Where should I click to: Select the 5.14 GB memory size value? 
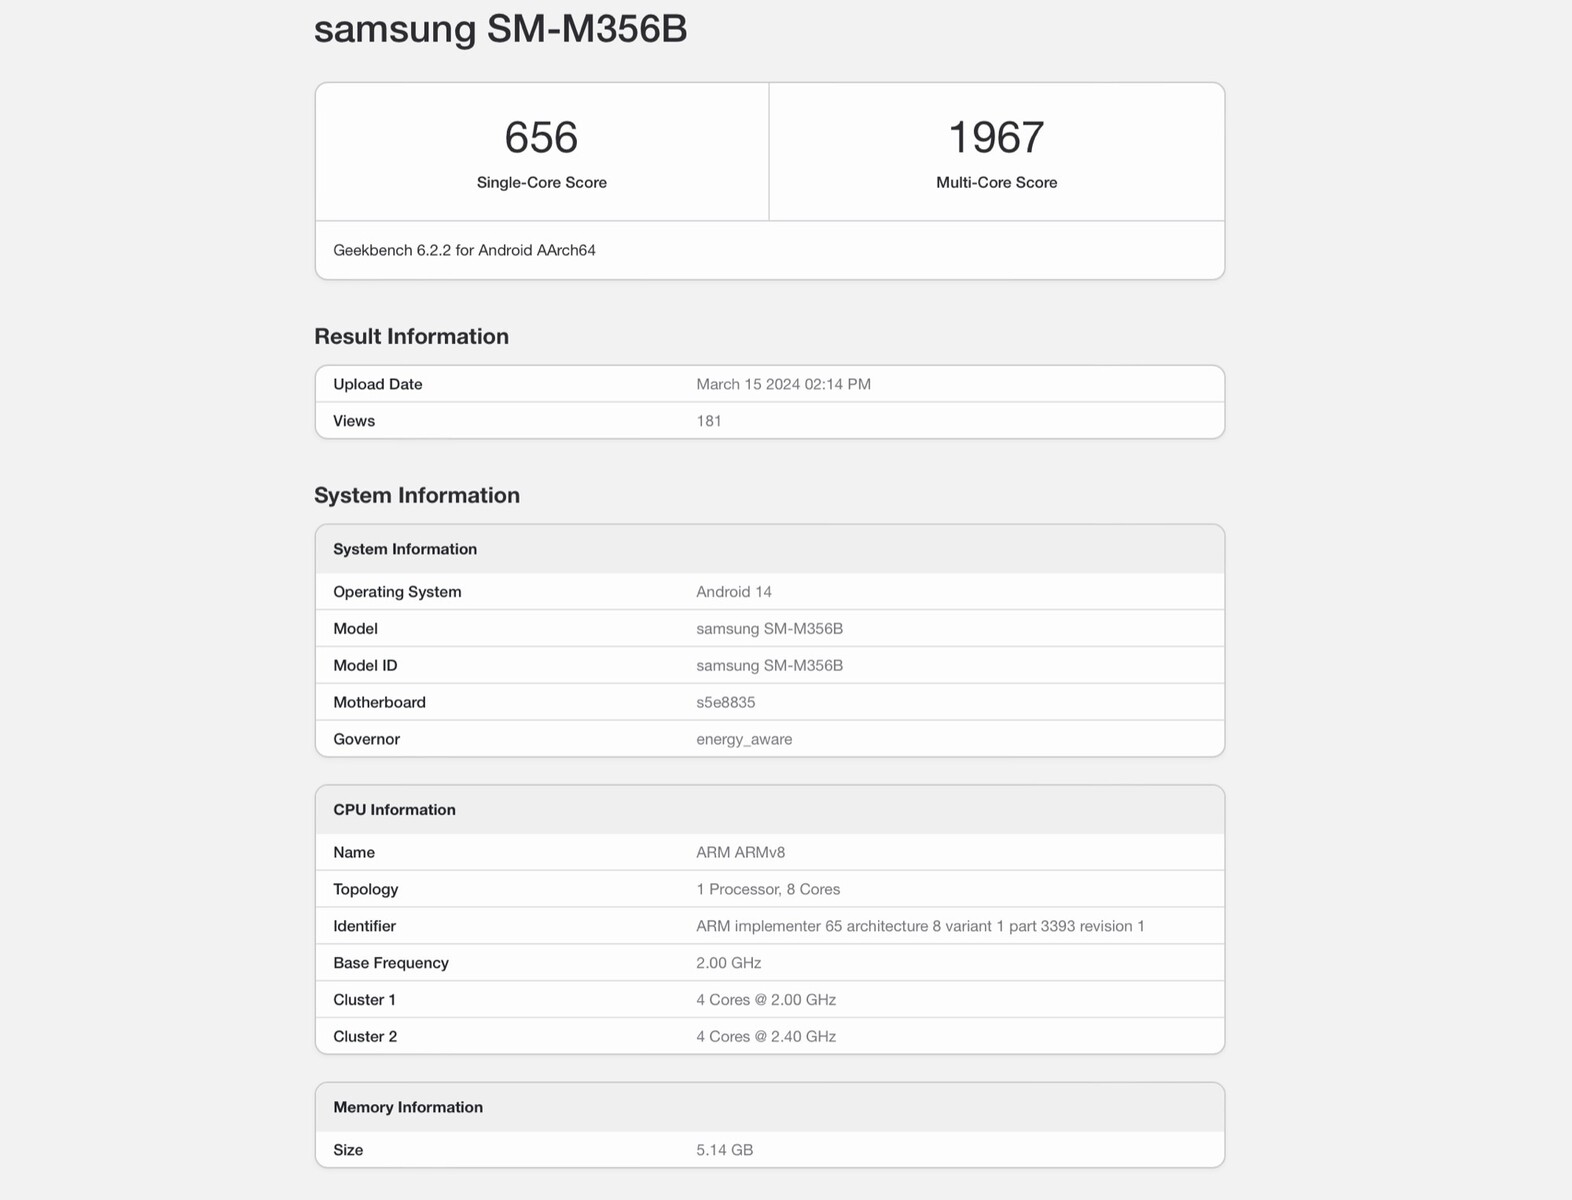[724, 1150]
